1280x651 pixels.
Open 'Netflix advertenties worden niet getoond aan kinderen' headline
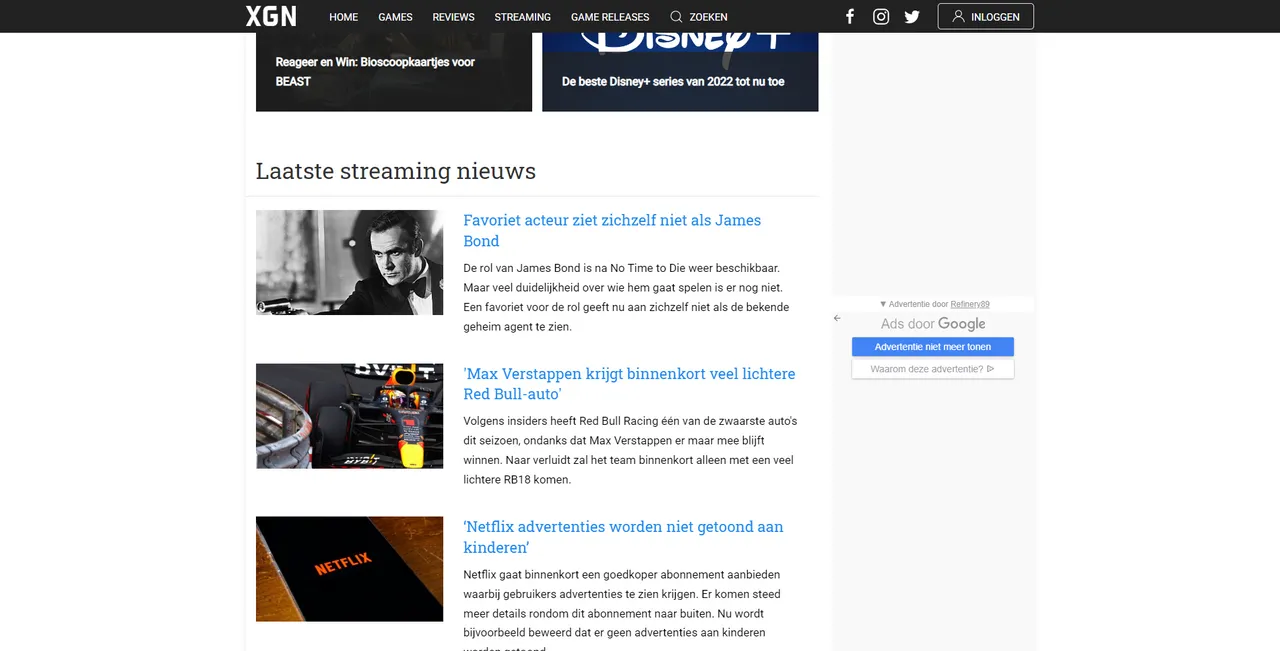coord(623,537)
